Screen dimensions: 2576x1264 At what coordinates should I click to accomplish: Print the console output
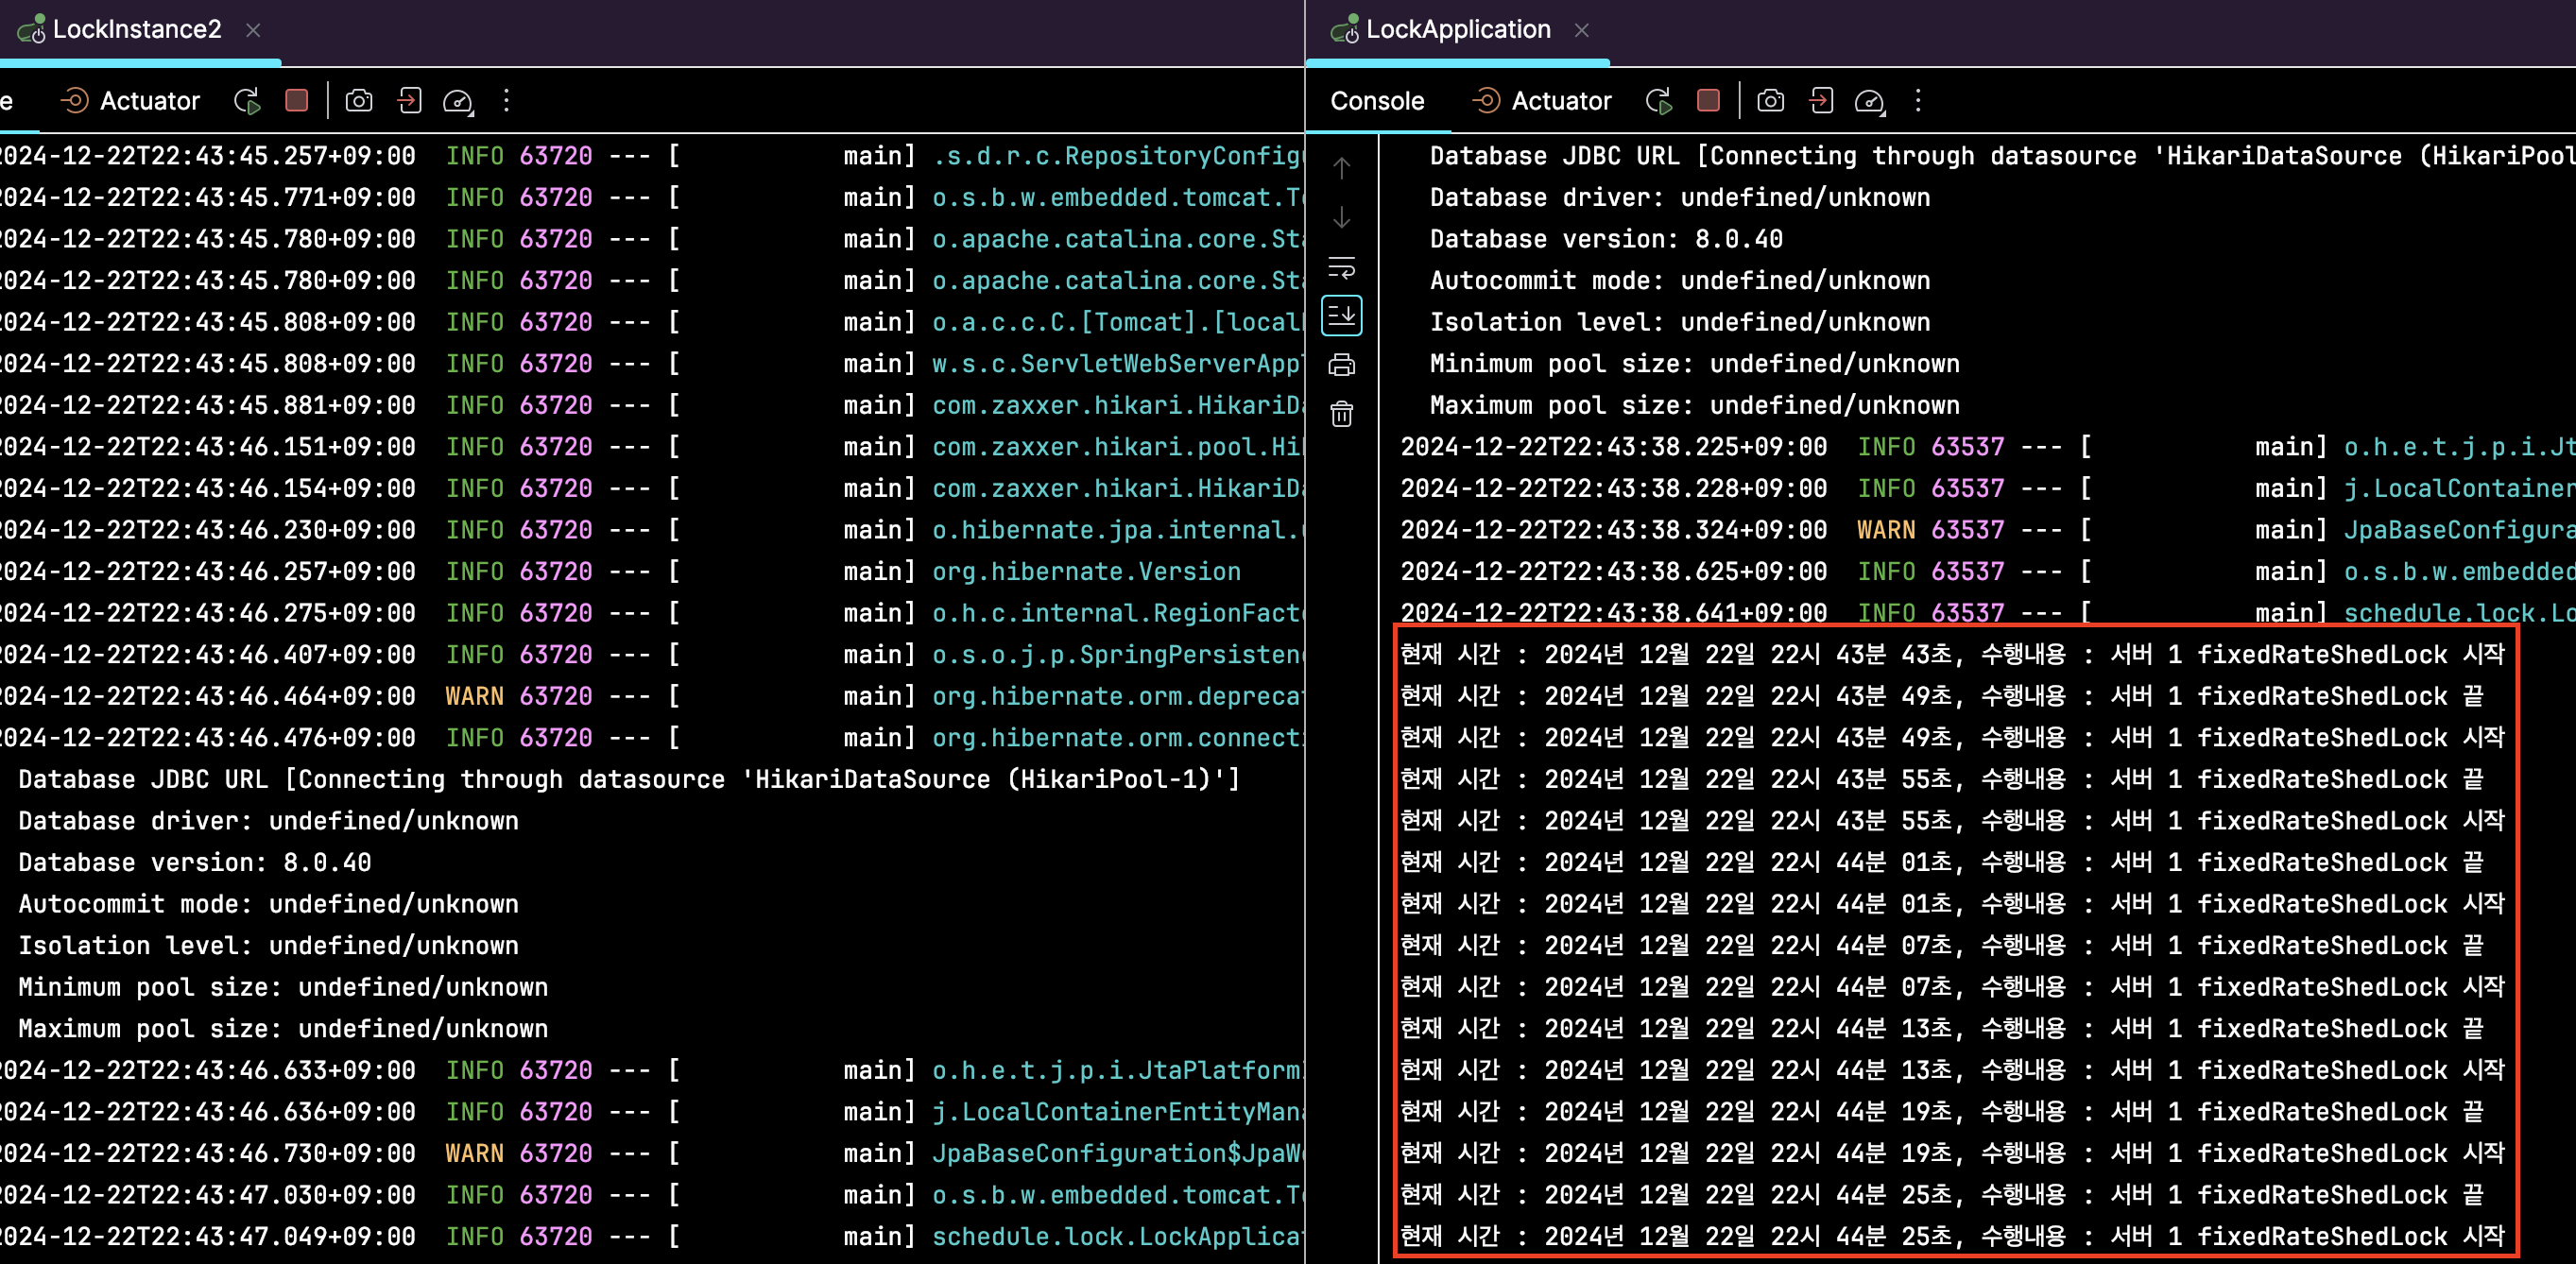pyautogui.click(x=1342, y=365)
